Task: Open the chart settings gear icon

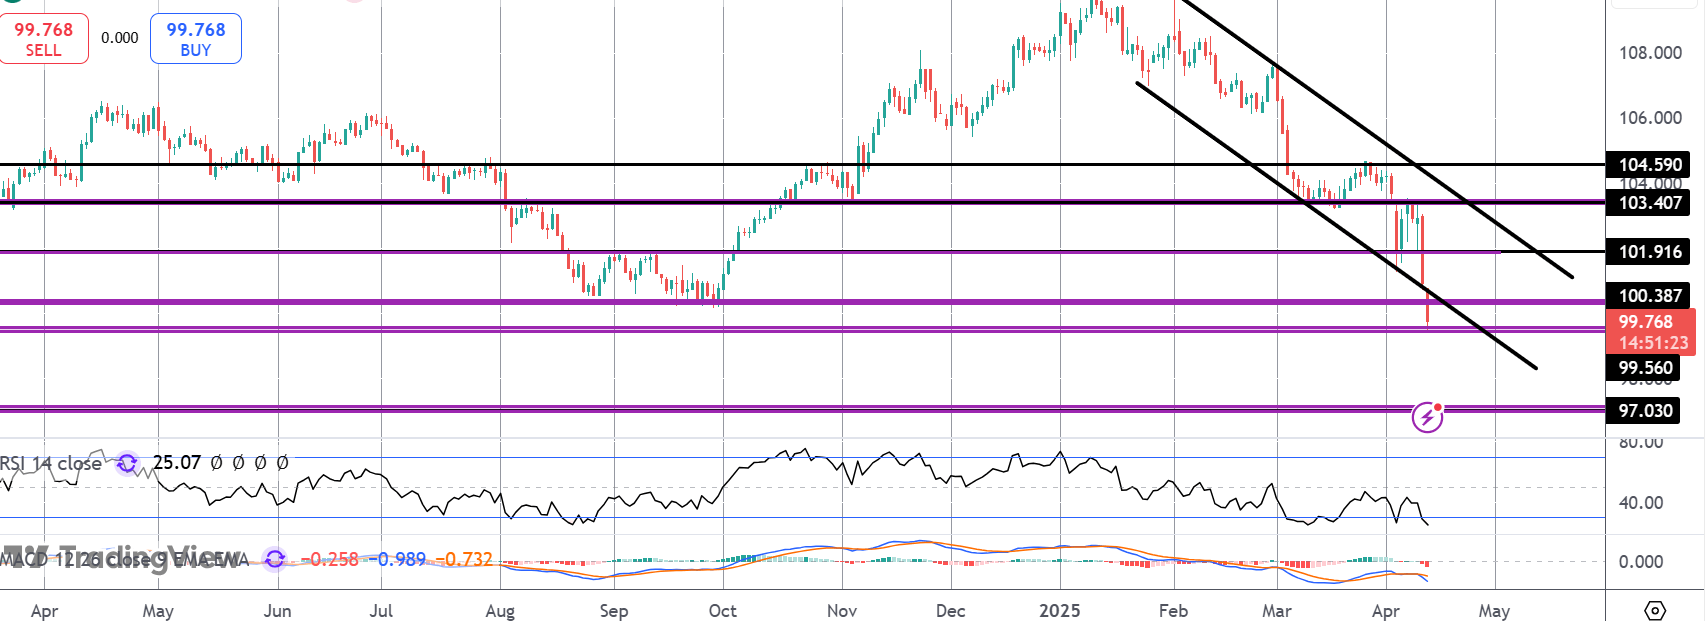Action: coord(1655,610)
